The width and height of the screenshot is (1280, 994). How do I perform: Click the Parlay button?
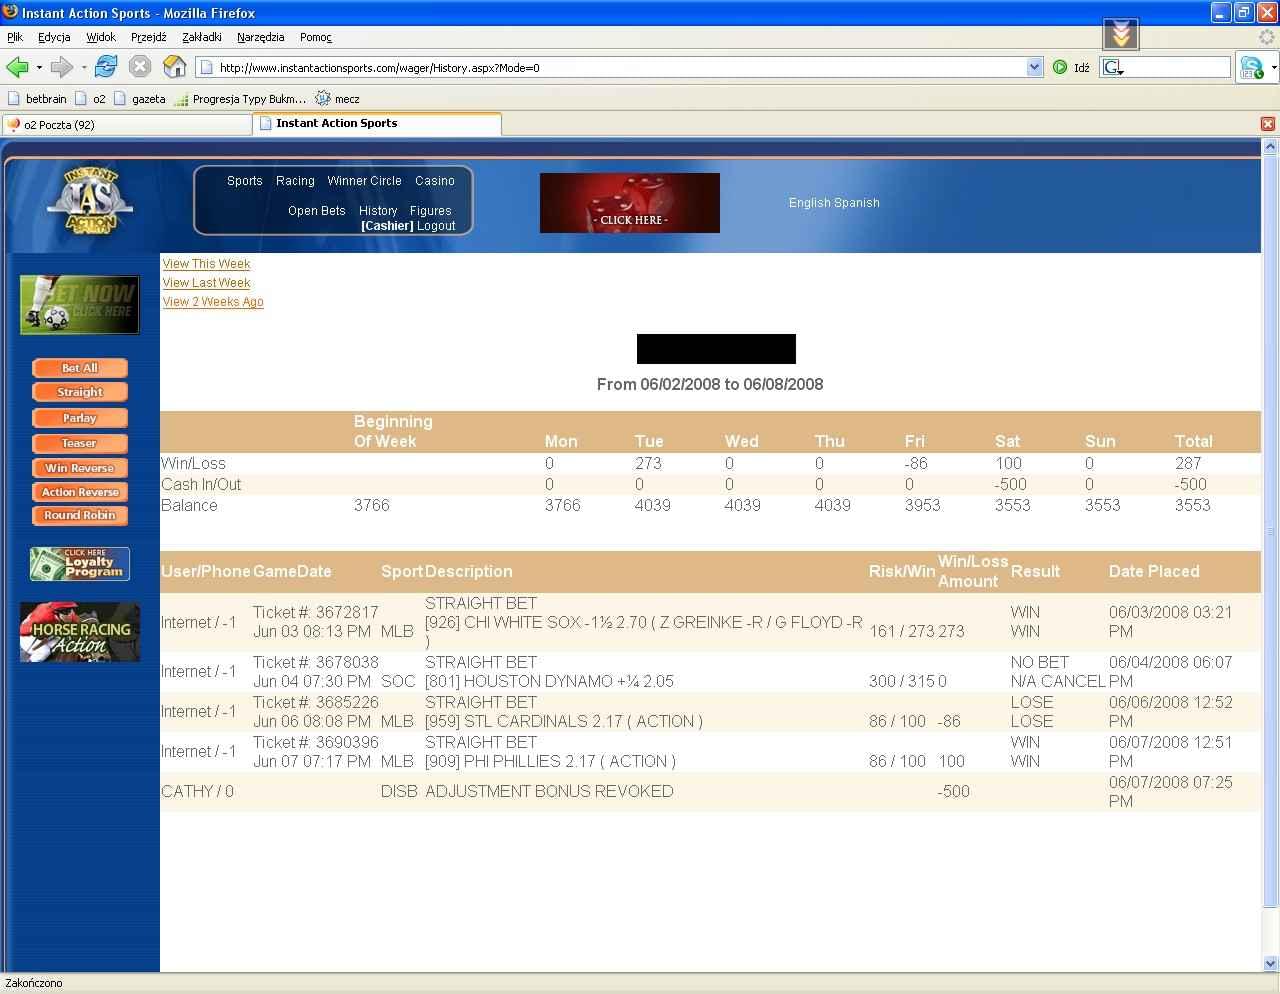click(x=80, y=418)
